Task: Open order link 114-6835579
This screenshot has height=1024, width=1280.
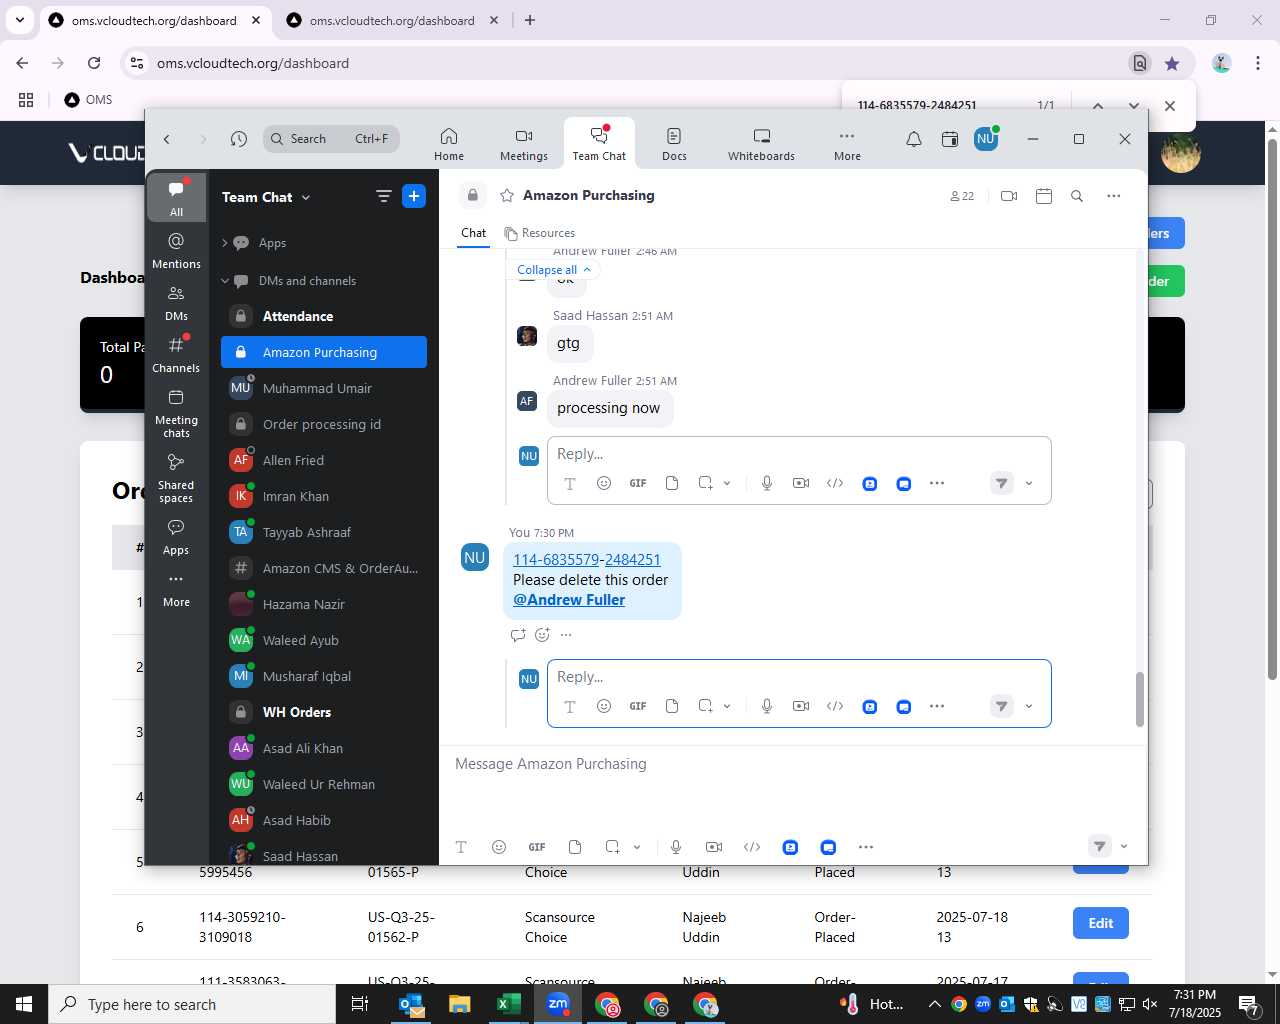Action: pyautogui.click(x=556, y=560)
